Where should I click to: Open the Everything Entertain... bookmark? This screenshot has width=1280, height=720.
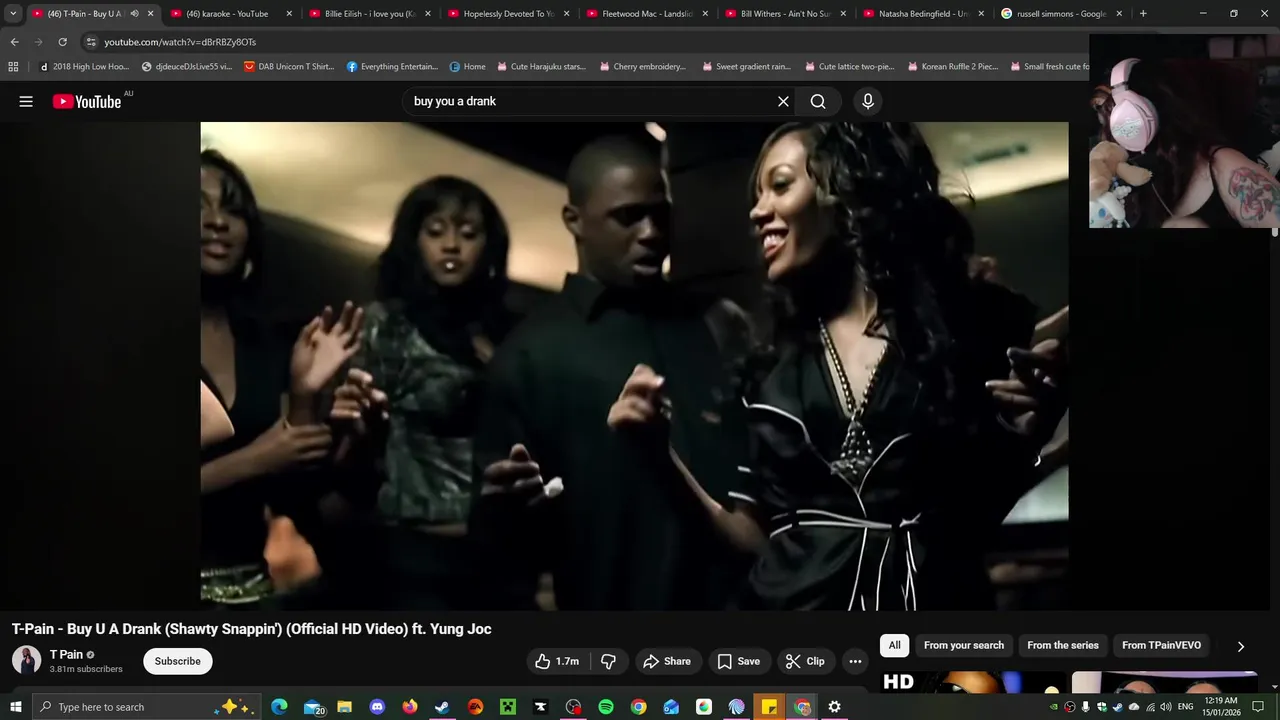coord(392,67)
